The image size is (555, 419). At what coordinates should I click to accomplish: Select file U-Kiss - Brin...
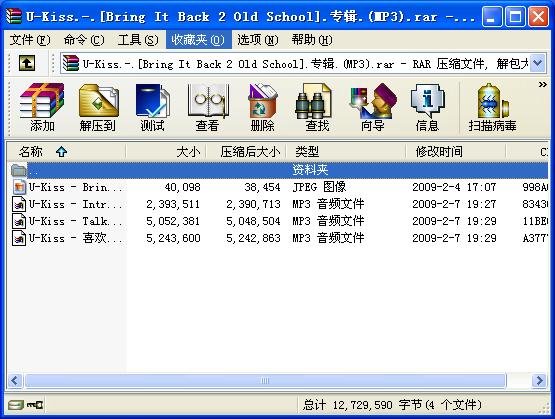pyautogui.click(x=76, y=187)
